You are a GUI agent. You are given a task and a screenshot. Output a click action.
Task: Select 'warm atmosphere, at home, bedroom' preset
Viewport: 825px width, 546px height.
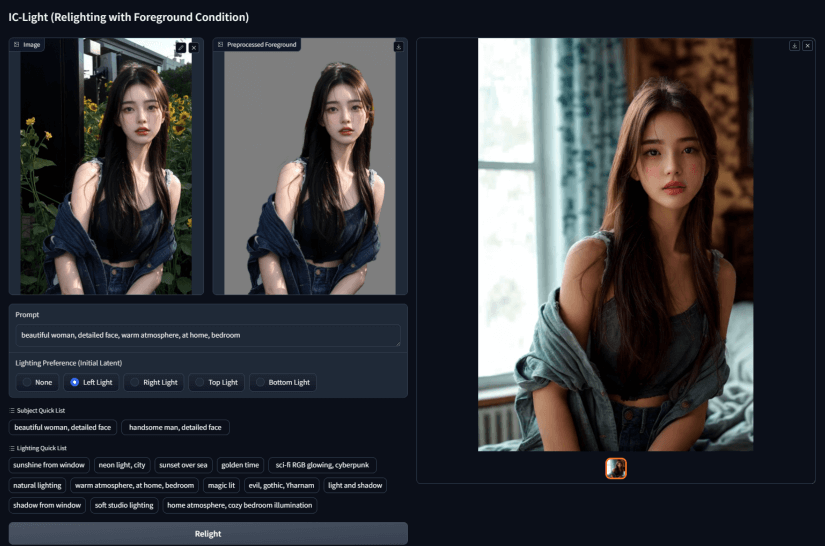[x=134, y=485]
